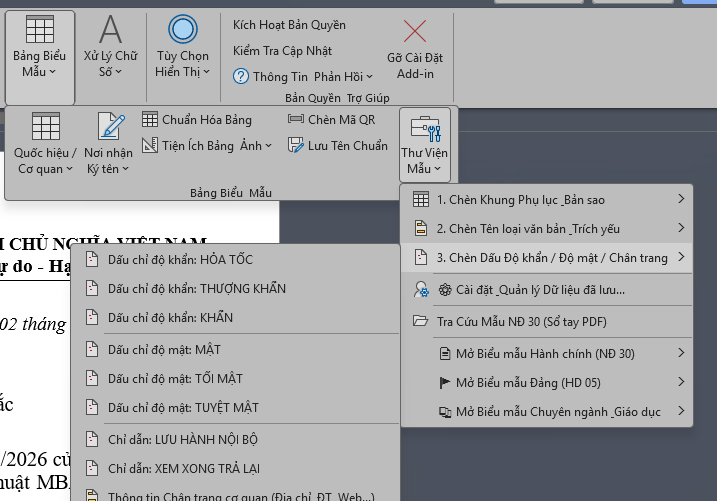Expand the Mở Biểu mẫu Đảng submenu arrow
The width and height of the screenshot is (717, 501).
pos(681,382)
